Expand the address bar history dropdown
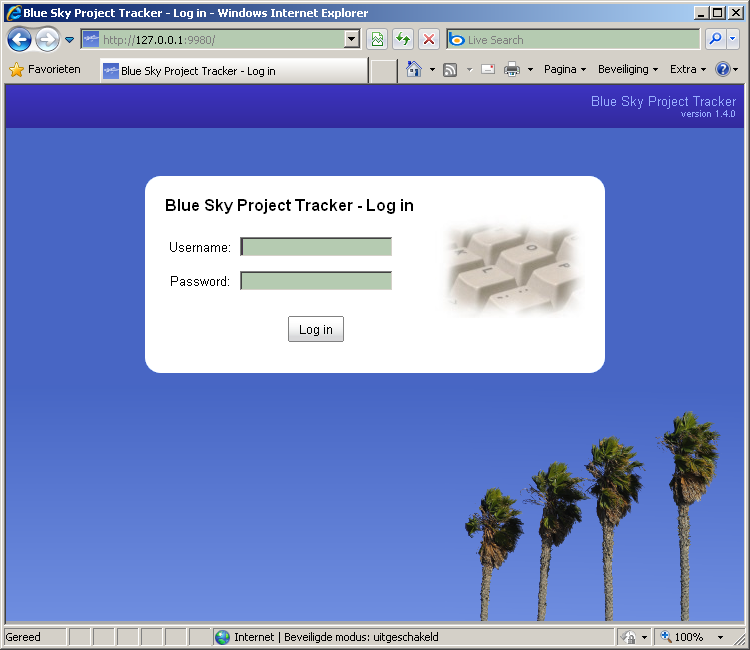This screenshot has height=650, width=750. (x=352, y=39)
